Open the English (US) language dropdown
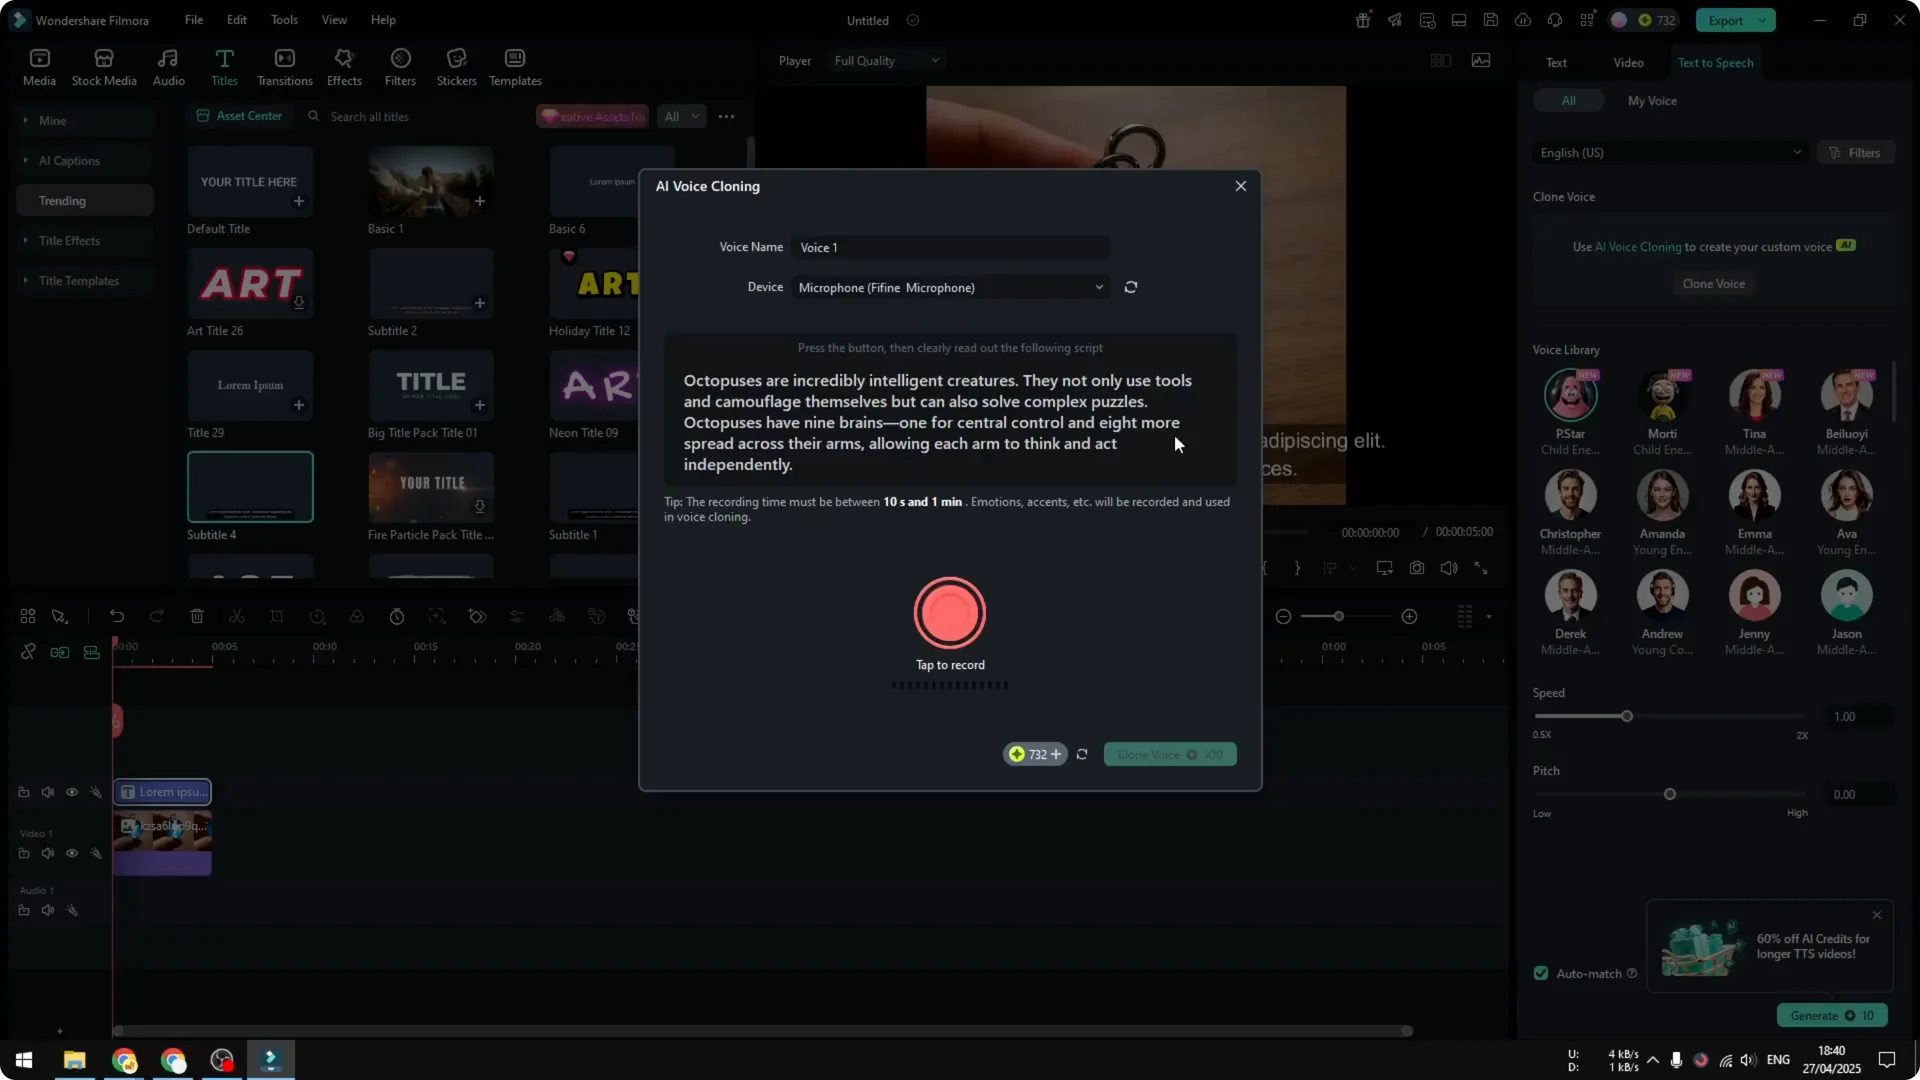Viewport: 1920px width, 1080px height. pyautogui.click(x=1669, y=152)
